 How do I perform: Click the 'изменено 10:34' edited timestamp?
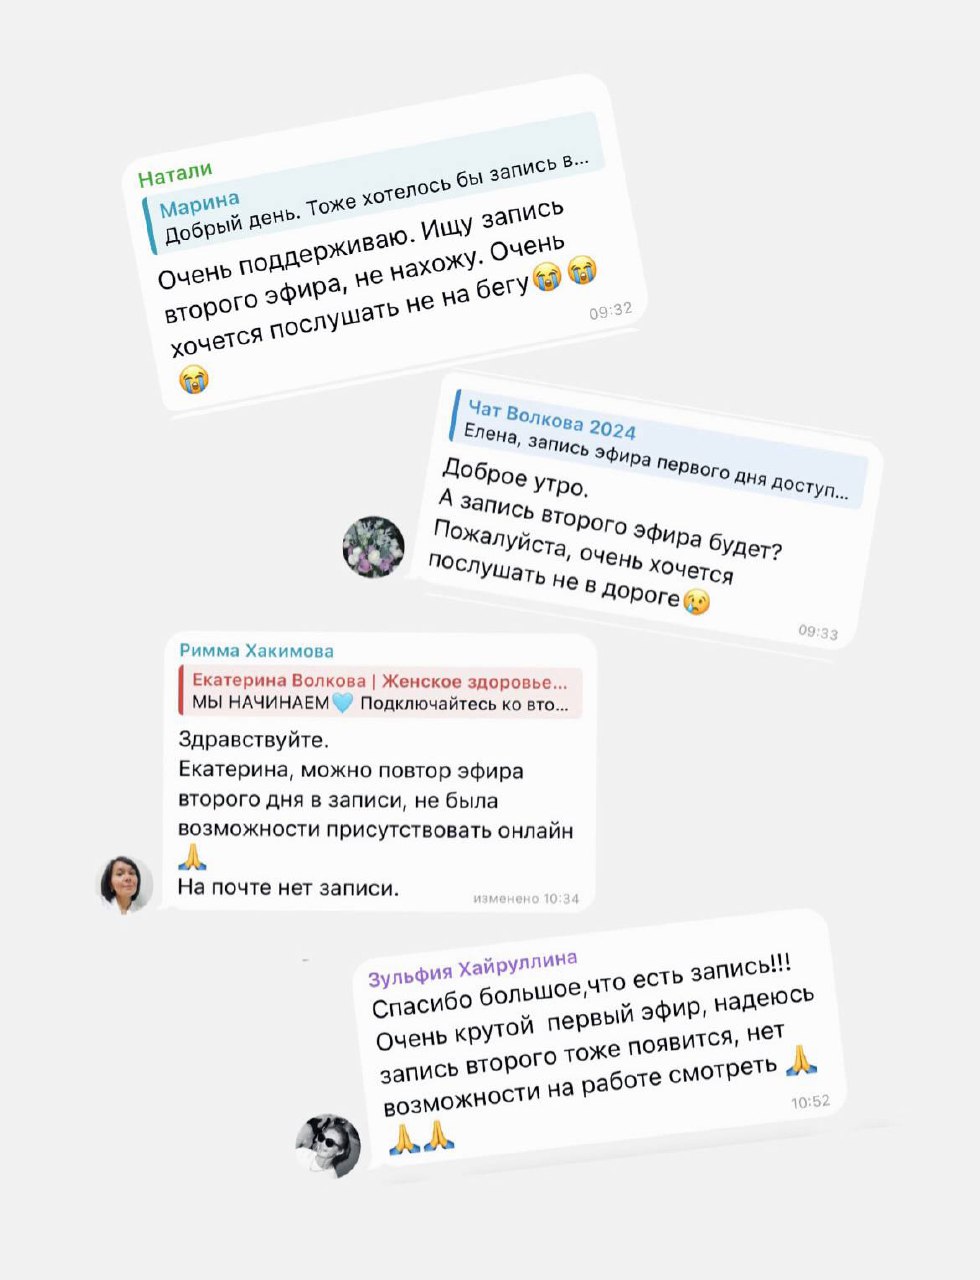coord(526,898)
